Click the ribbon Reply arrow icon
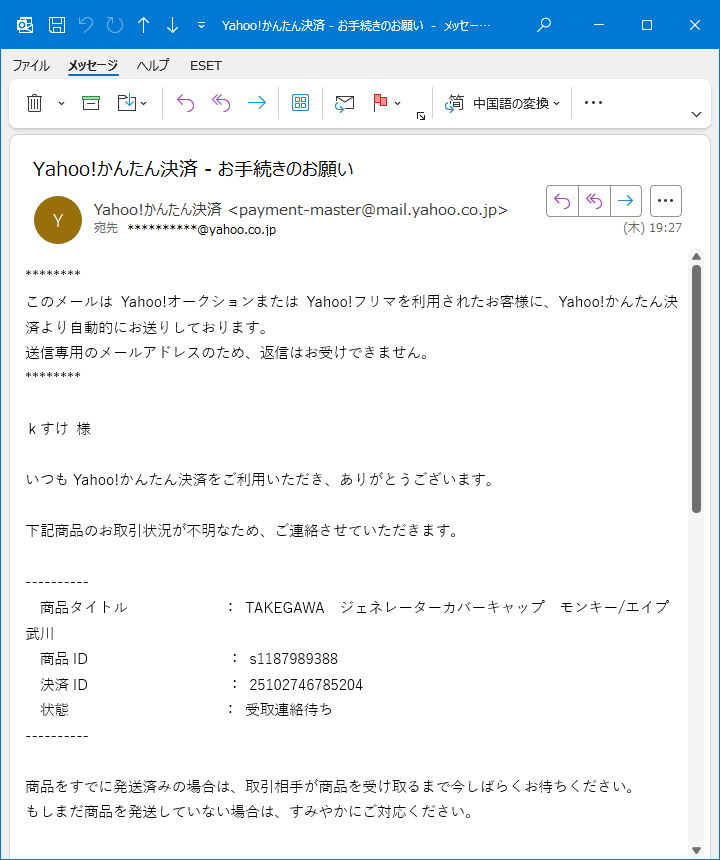Viewport: 720px width, 860px height. [186, 103]
